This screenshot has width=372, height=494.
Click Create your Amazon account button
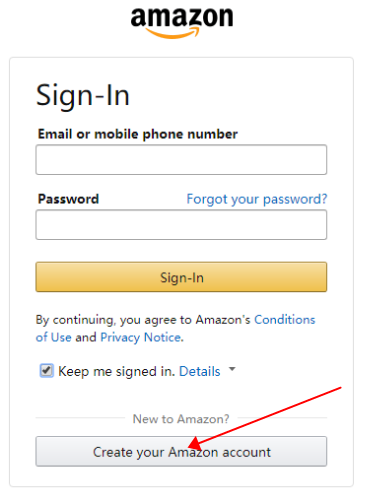tap(181, 452)
